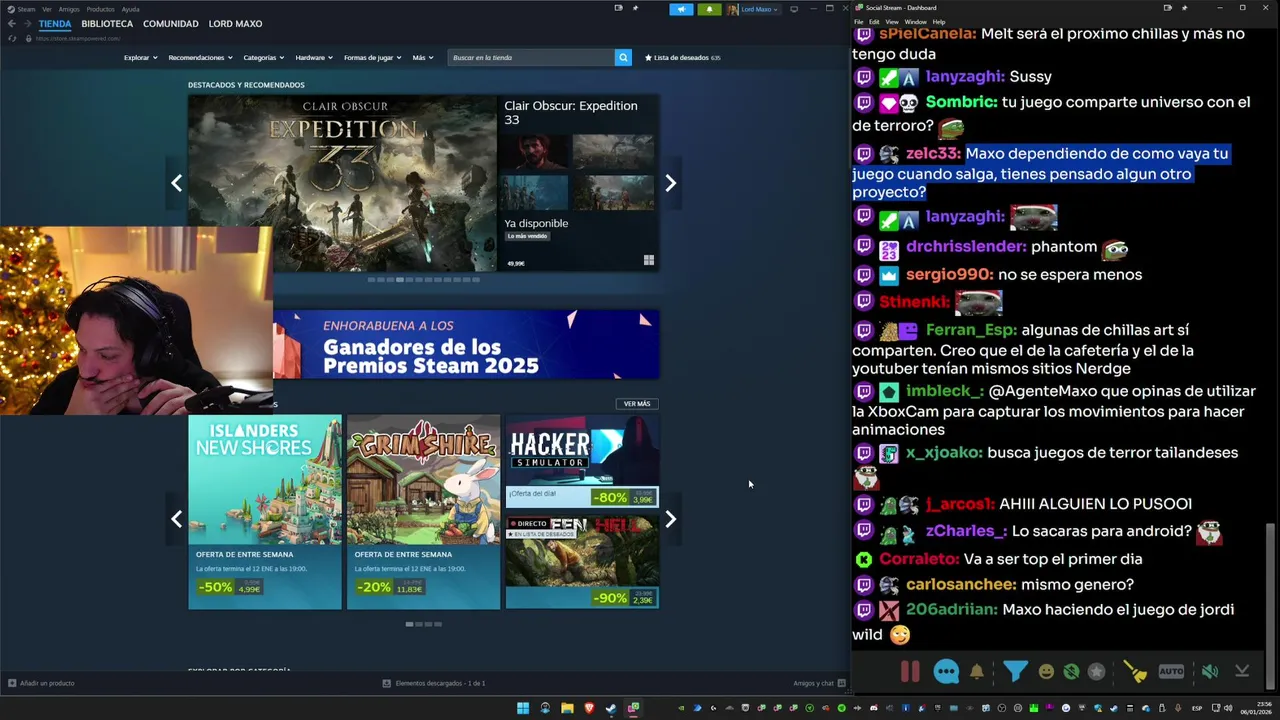Click the smiley emoji icon in Social Stream
1280x720 pixels.
(1046, 672)
